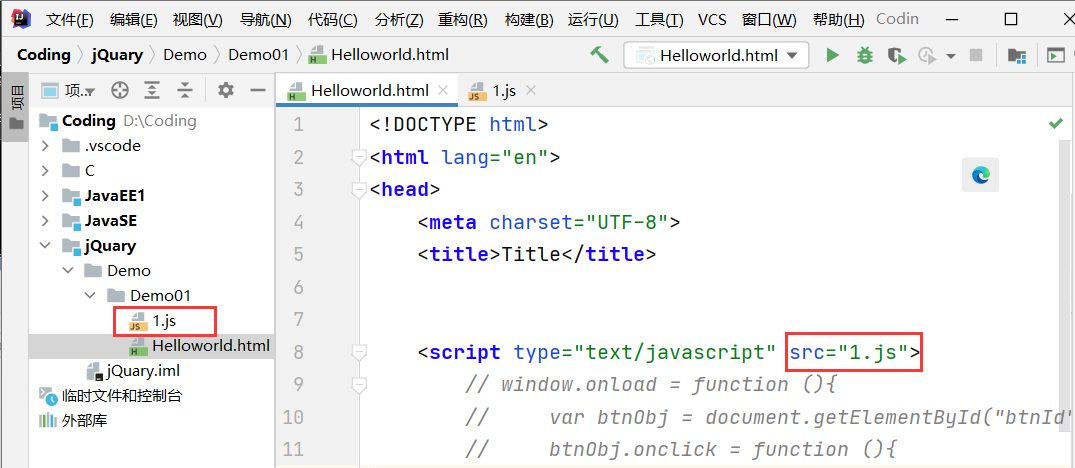Select jQuary.iml in project tree

[x=152, y=371]
